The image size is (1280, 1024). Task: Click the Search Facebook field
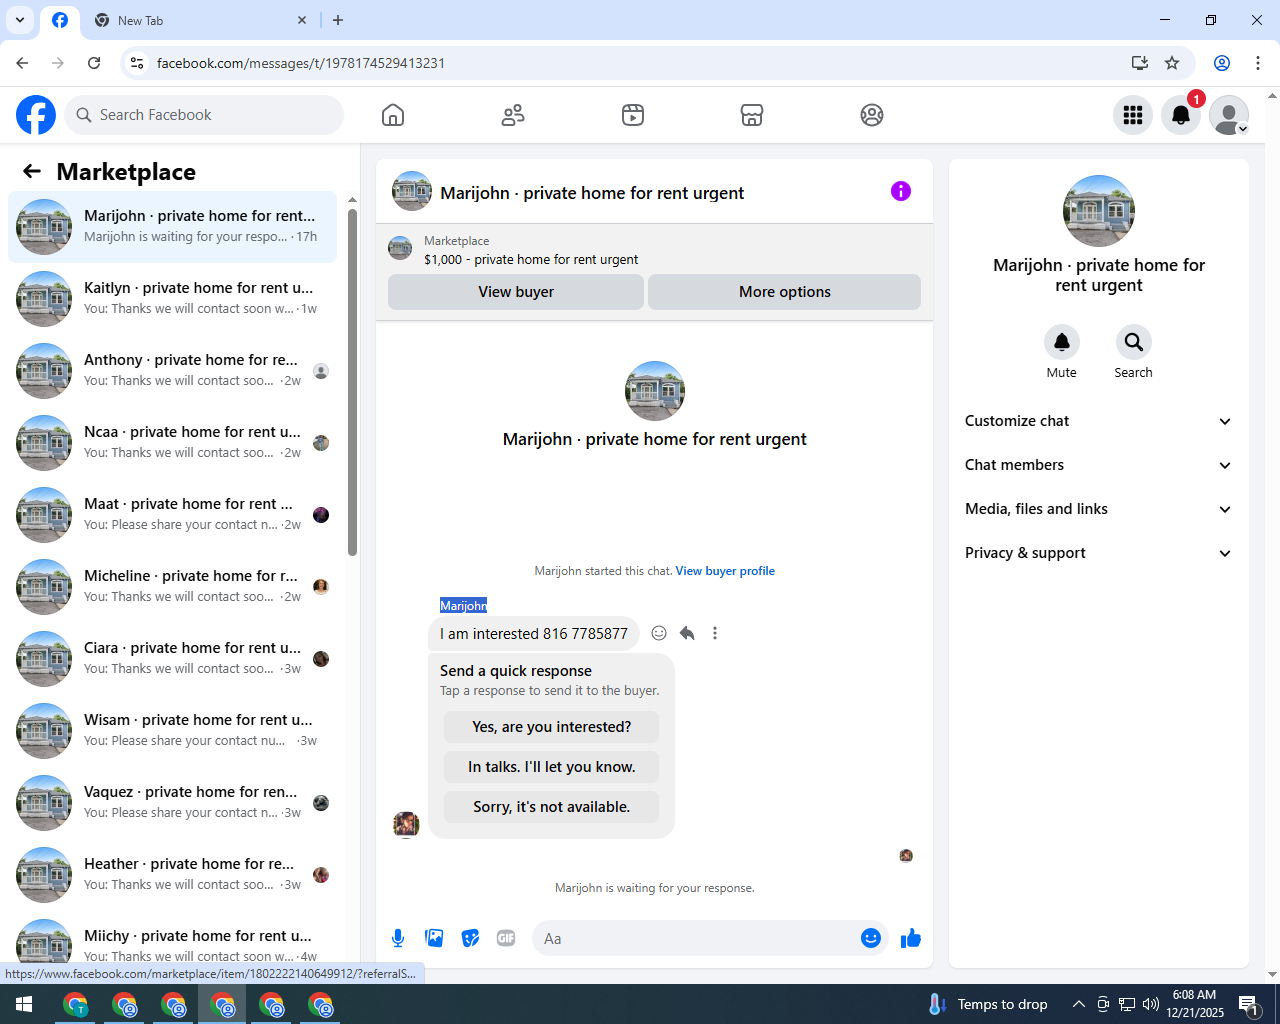point(204,115)
